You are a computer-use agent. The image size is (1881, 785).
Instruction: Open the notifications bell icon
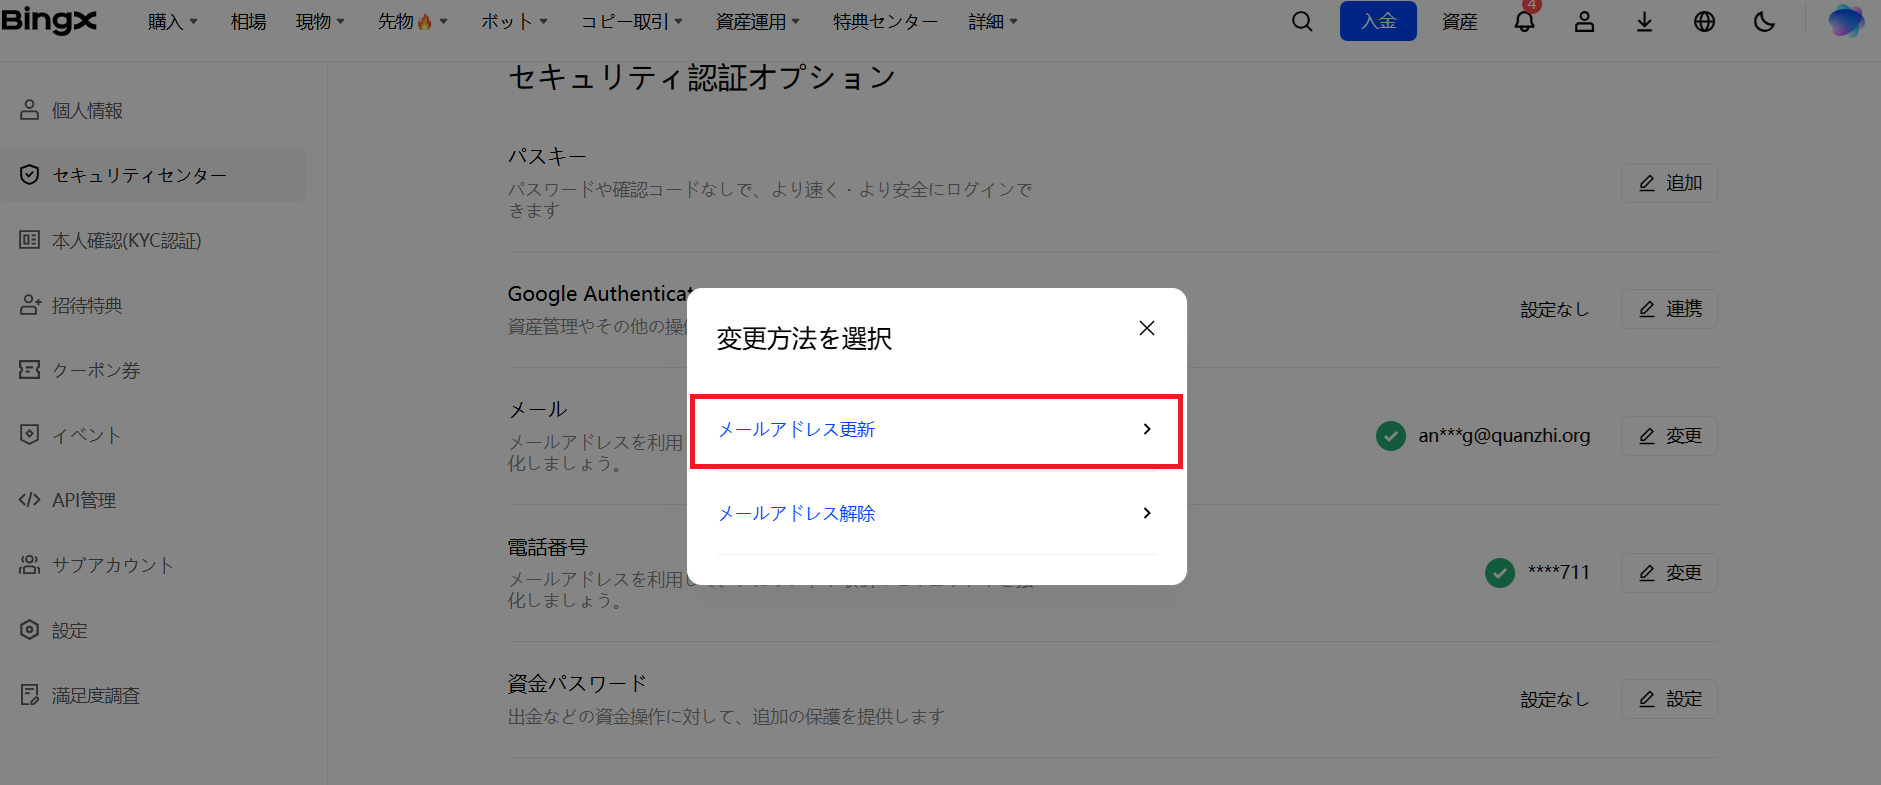[x=1524, y=22]
